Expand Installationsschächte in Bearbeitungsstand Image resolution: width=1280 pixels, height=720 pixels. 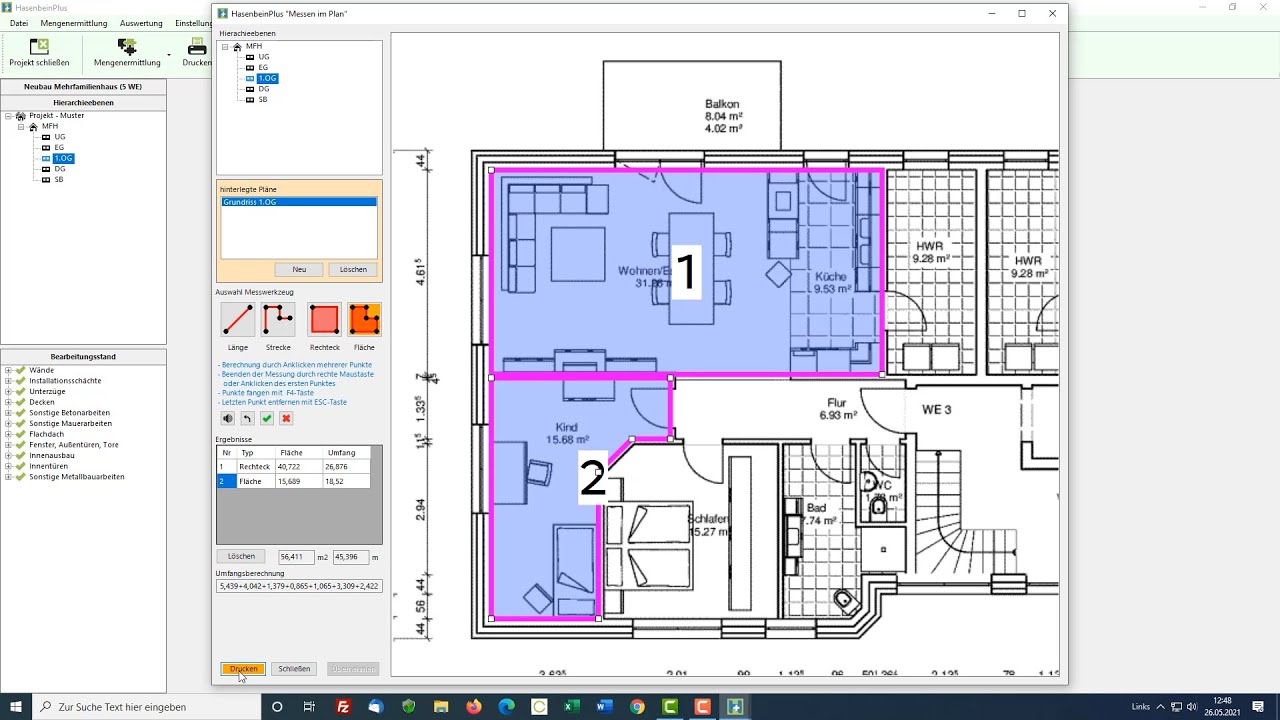click(x=8, y=381)
